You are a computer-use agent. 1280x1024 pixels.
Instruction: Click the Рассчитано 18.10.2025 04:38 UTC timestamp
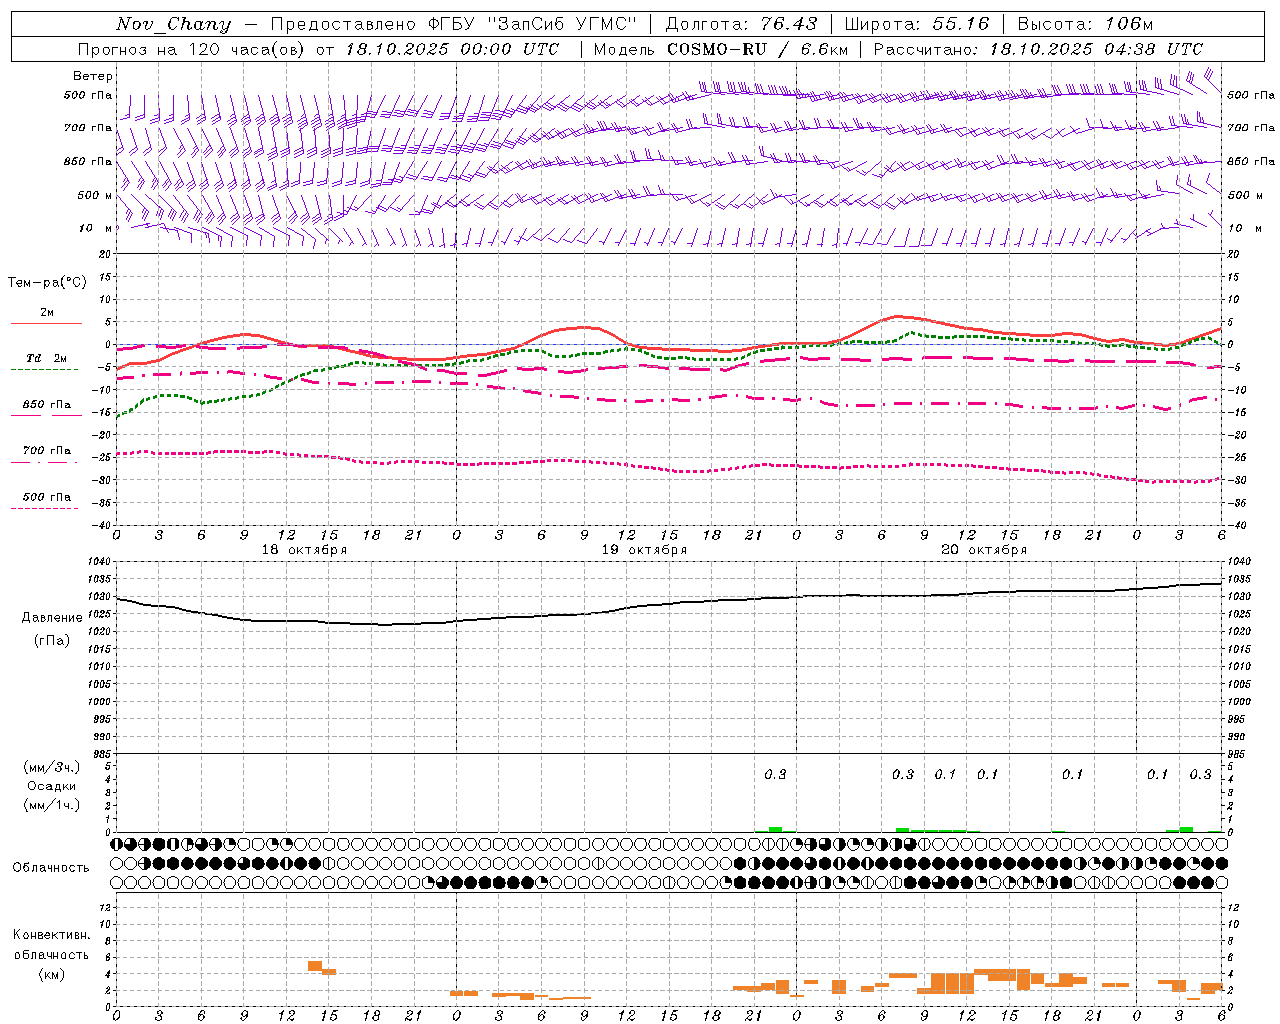click(x=1038, y=49)
